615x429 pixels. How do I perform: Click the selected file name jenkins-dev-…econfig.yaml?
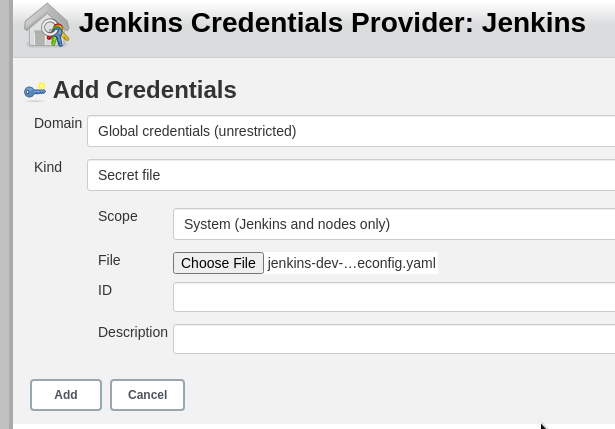[351, 263]
